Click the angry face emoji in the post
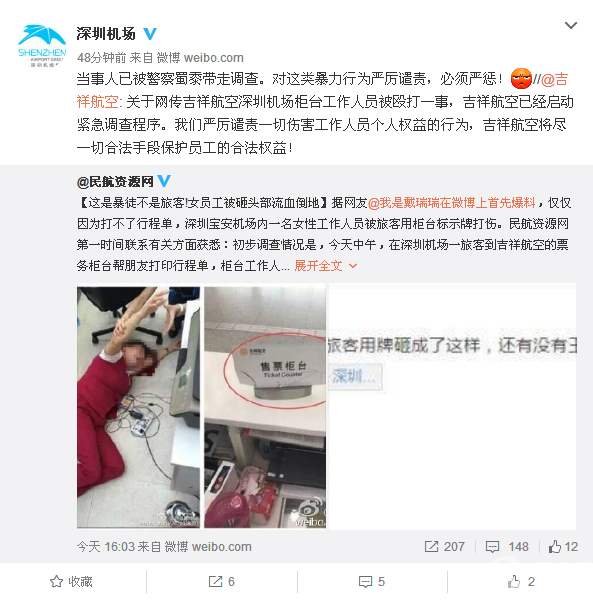This screenshot has width=593, height=600. 521,78
